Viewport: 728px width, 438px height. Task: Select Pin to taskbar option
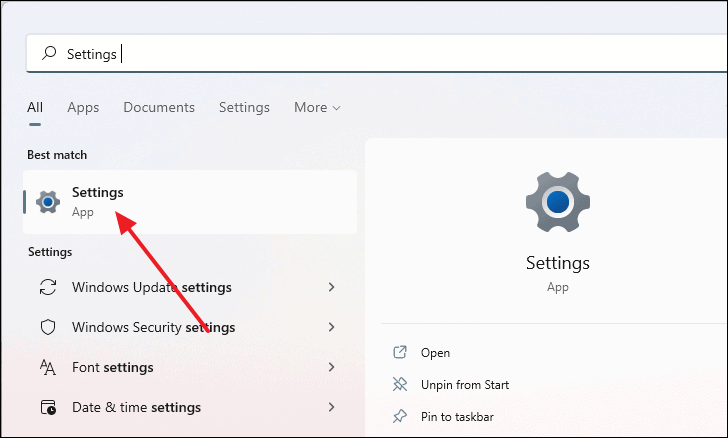pos(457,417)
